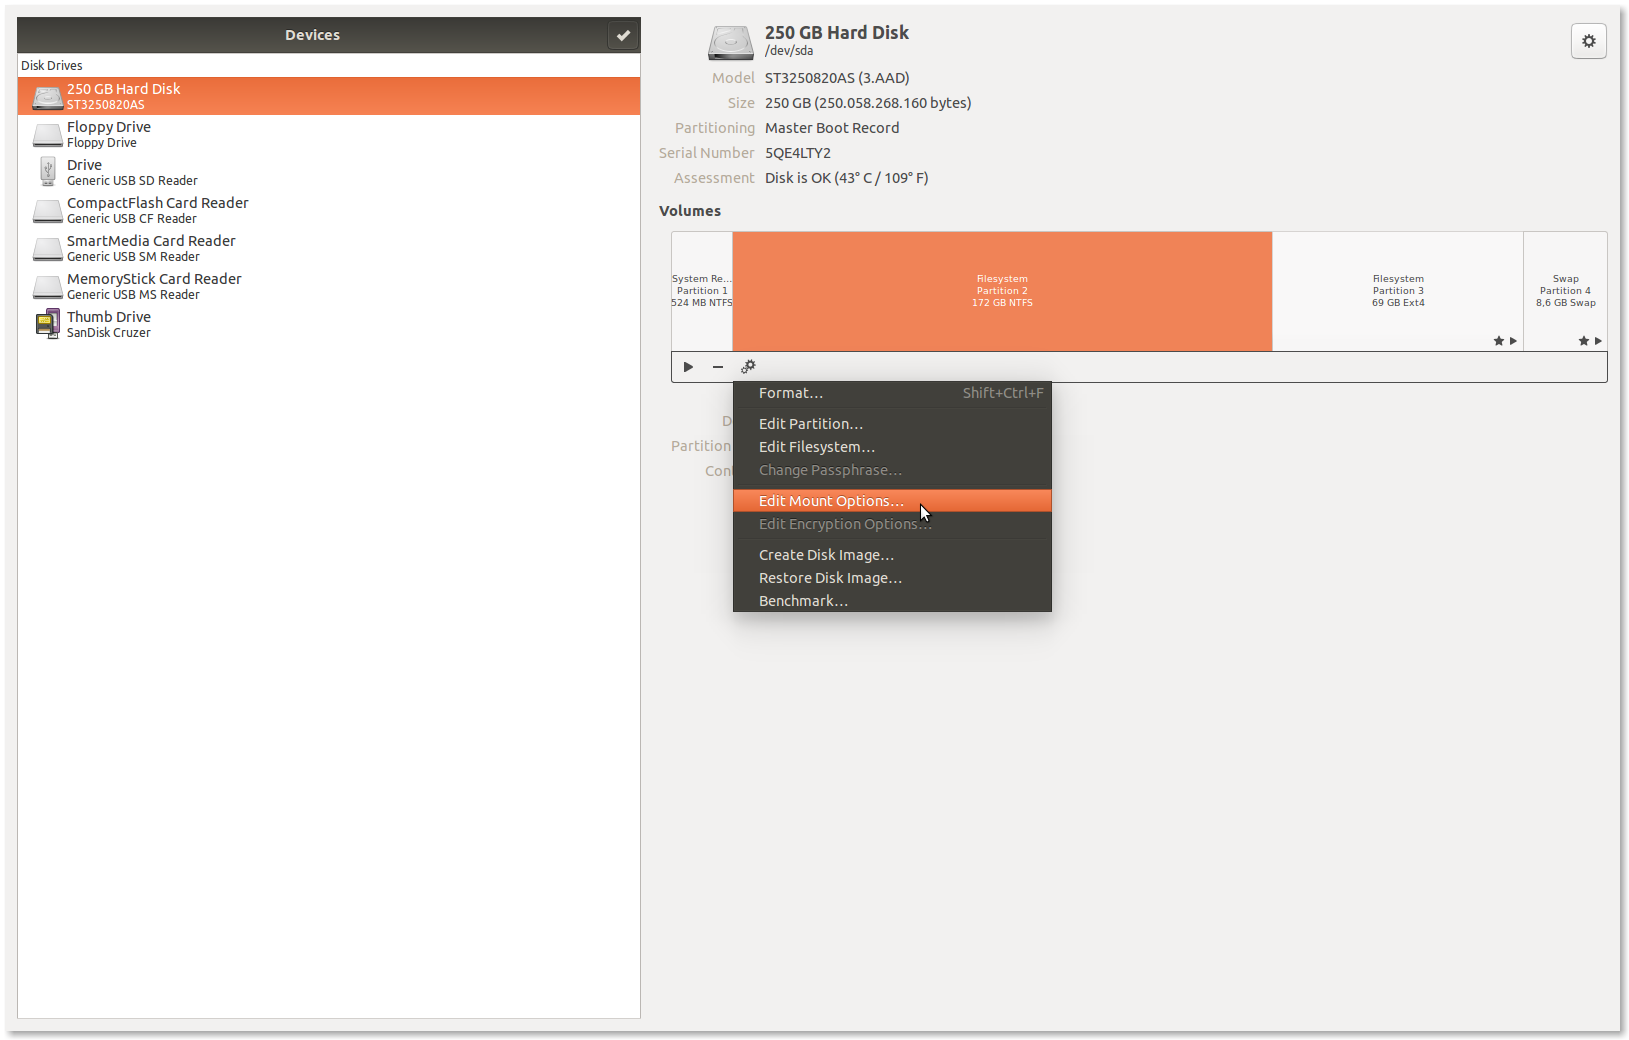Click the MemoryStick Card Reader icon
The image size is (1629, 1040).
click(47, 287)
